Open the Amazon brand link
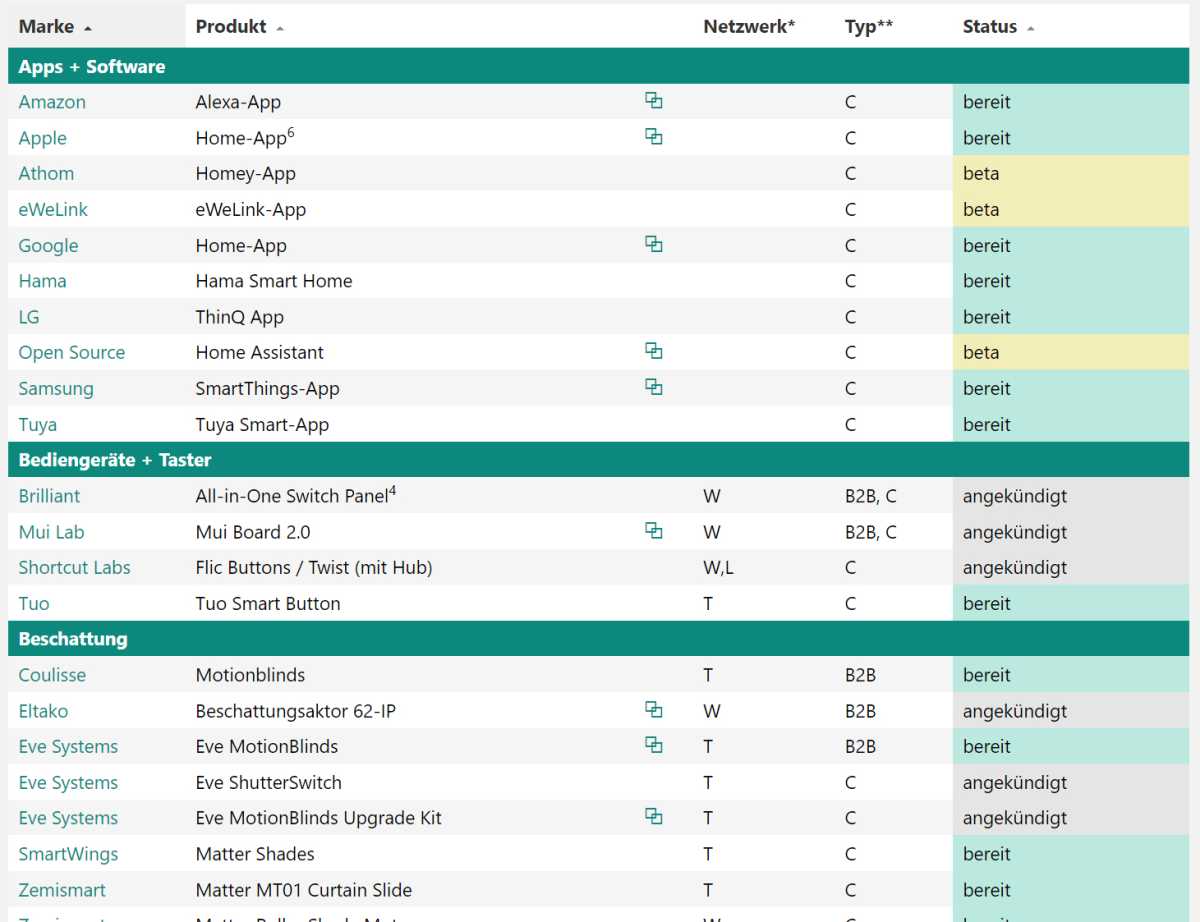This screenshot has width=1200, height=922. pos(52,102)
